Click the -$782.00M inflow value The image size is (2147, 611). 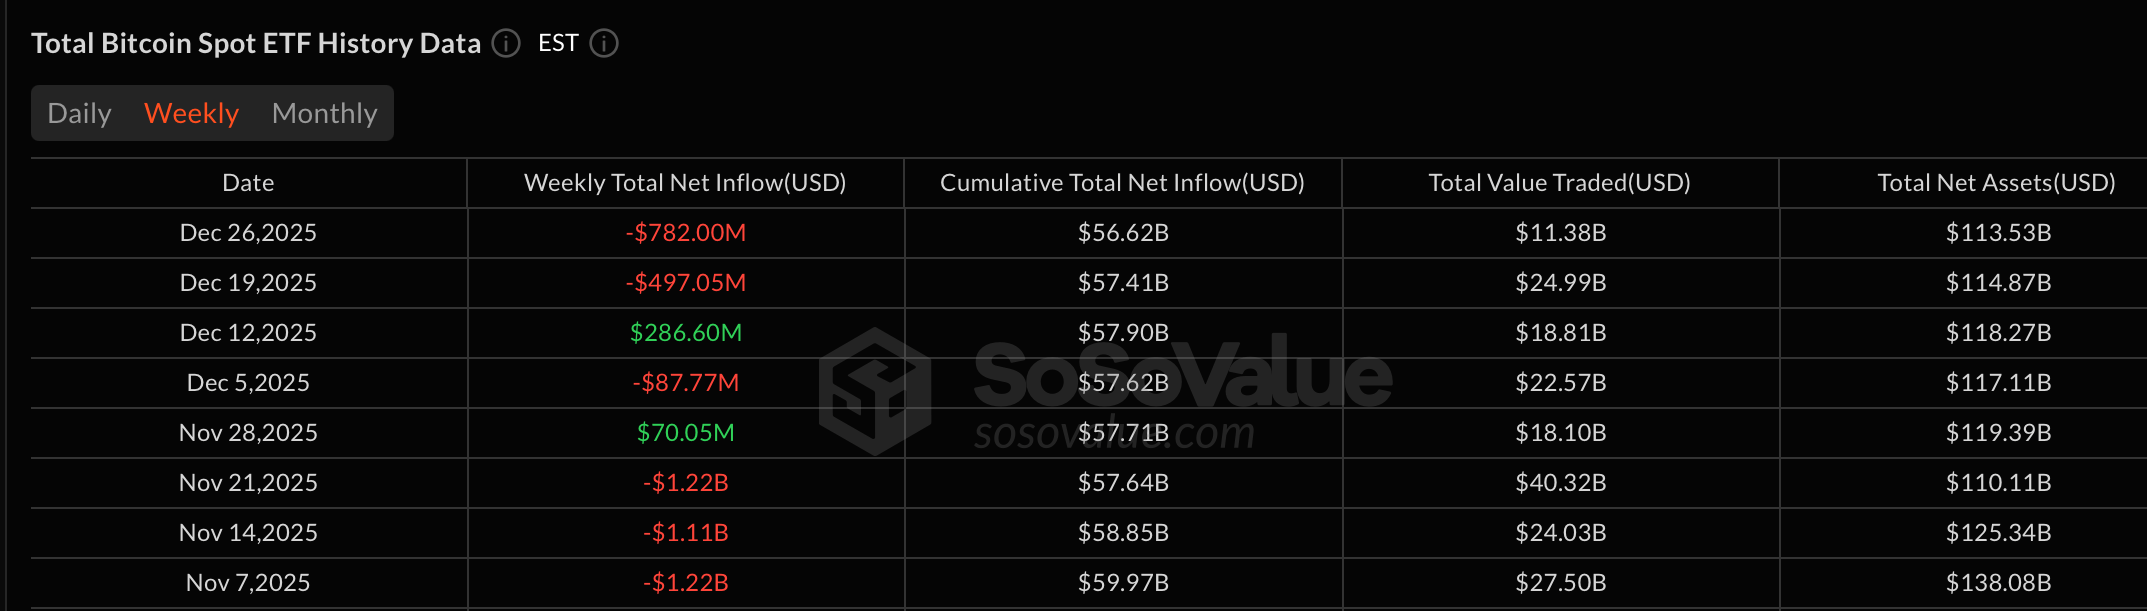686,233
